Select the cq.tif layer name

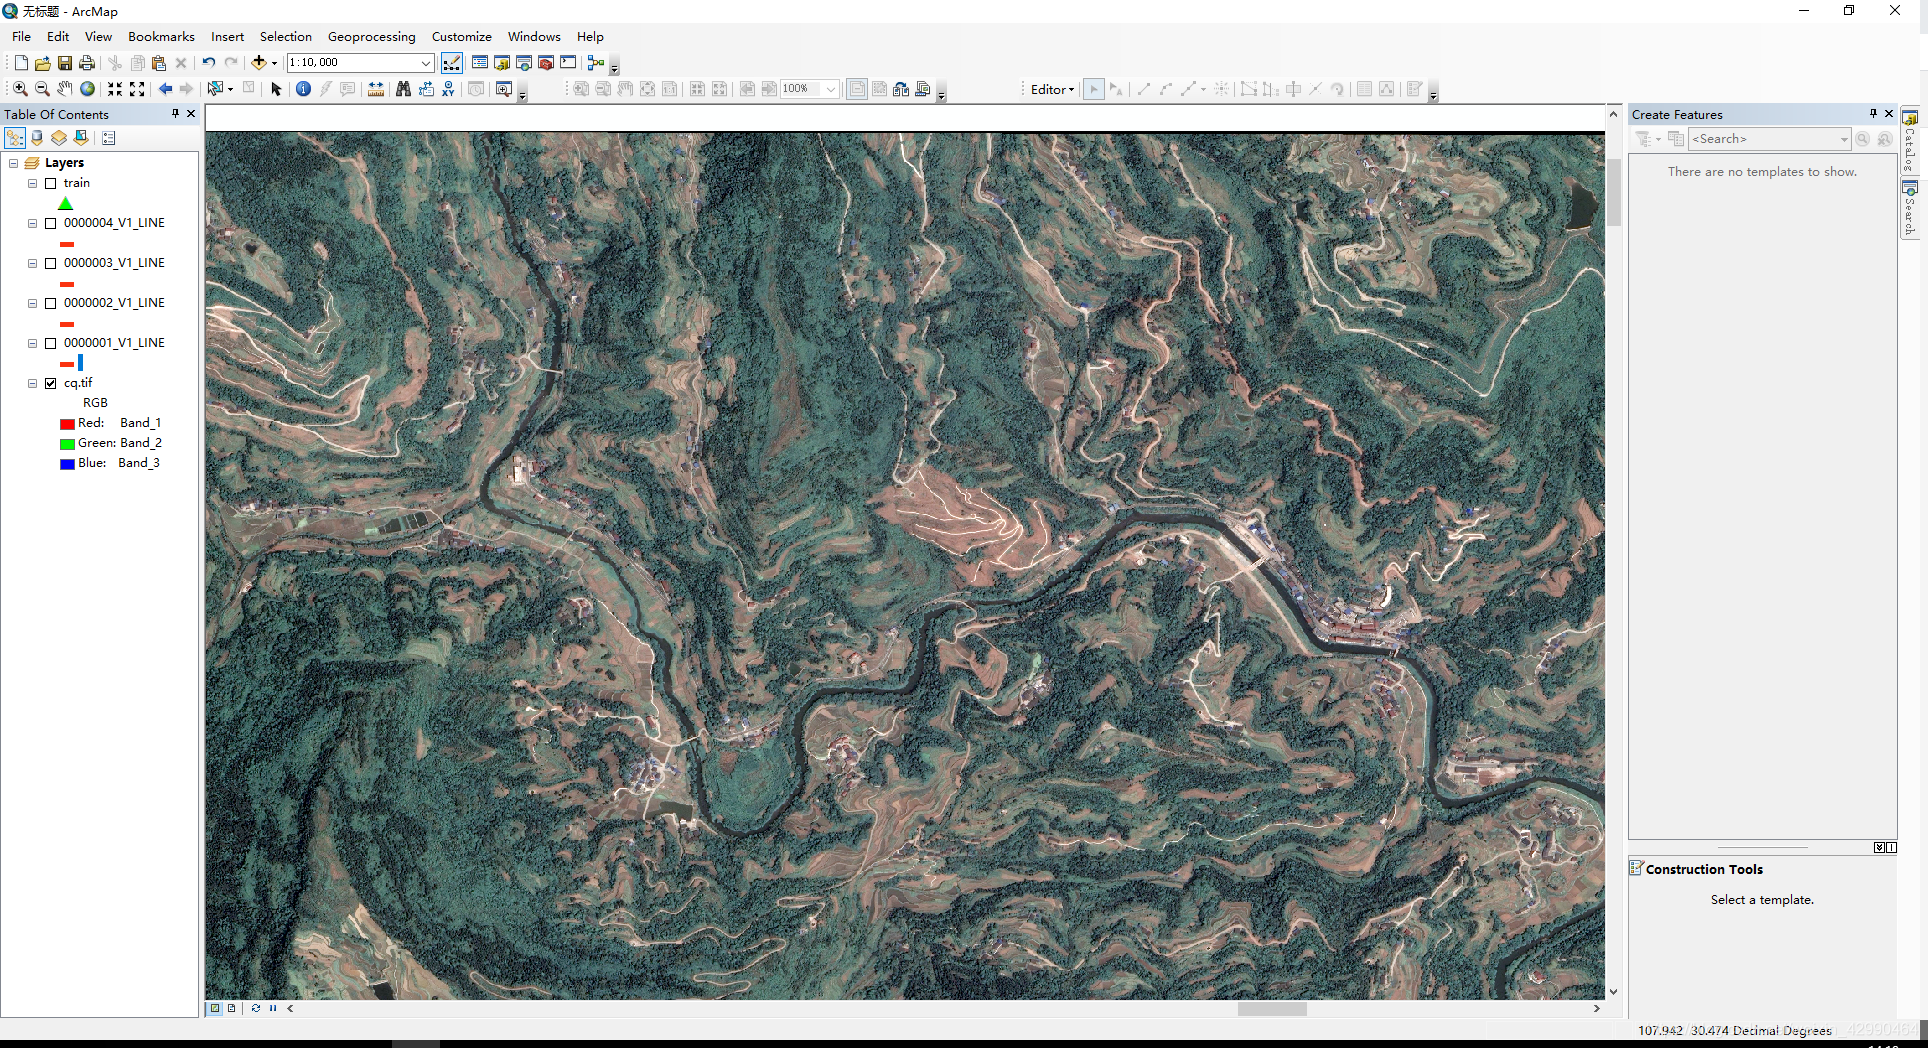coord(78,383)
